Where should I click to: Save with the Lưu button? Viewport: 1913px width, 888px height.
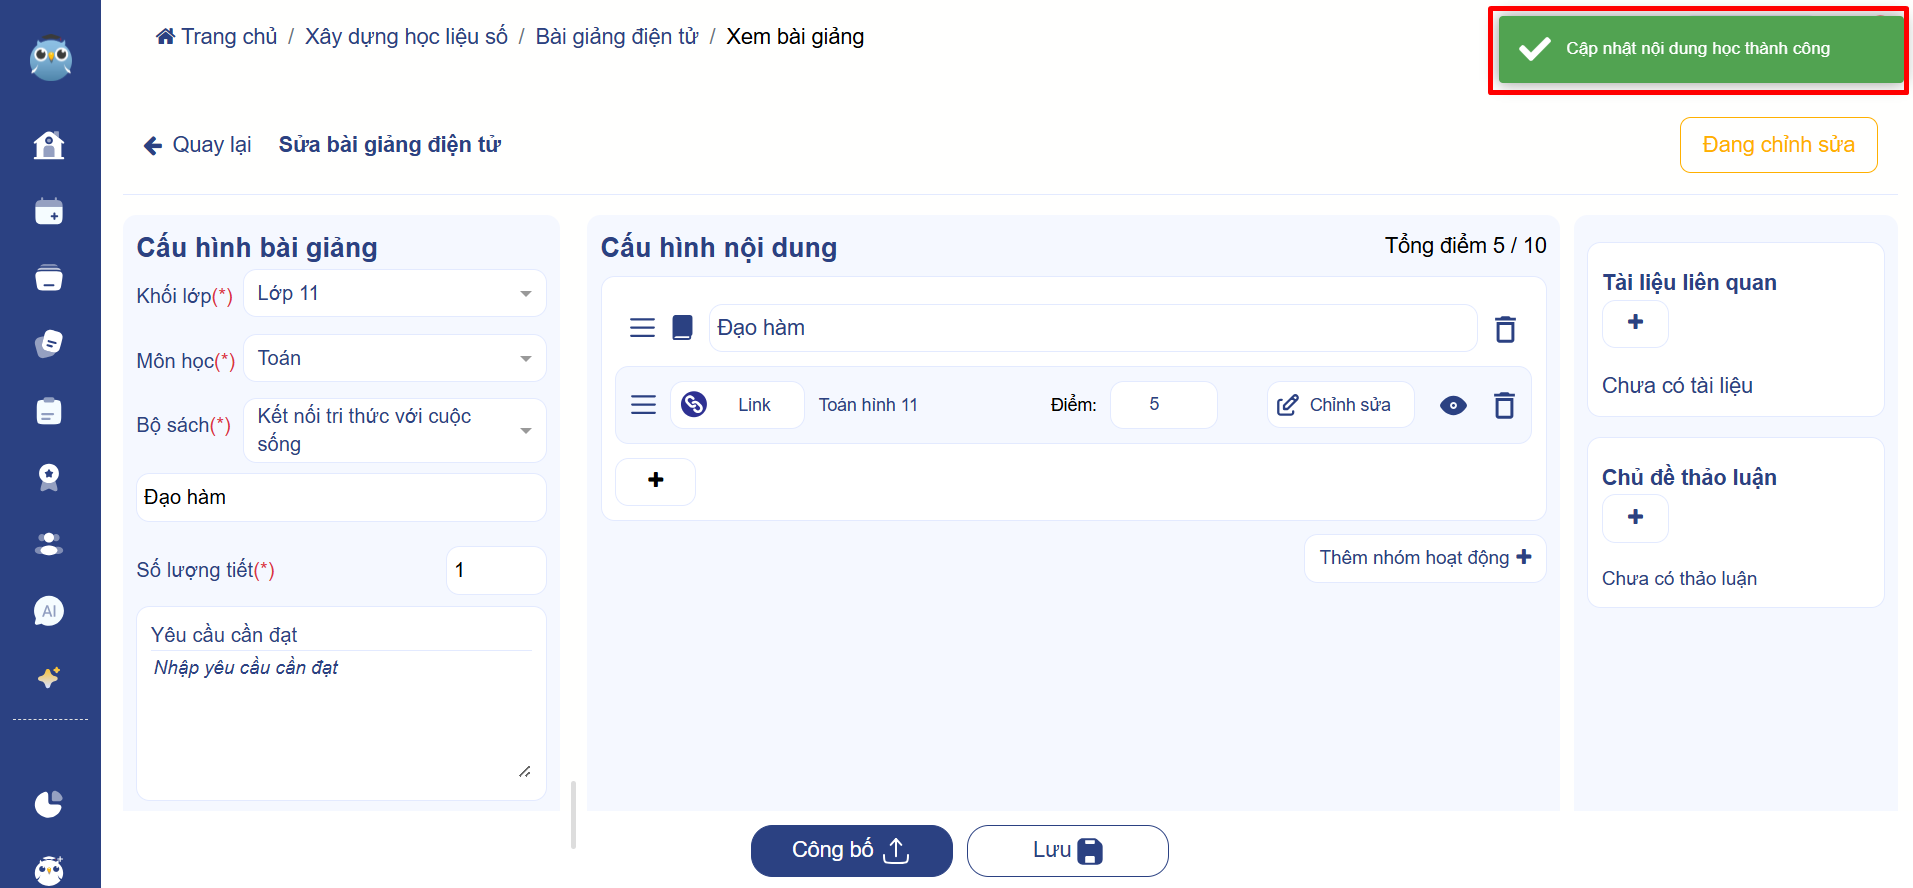(1067, 850)
